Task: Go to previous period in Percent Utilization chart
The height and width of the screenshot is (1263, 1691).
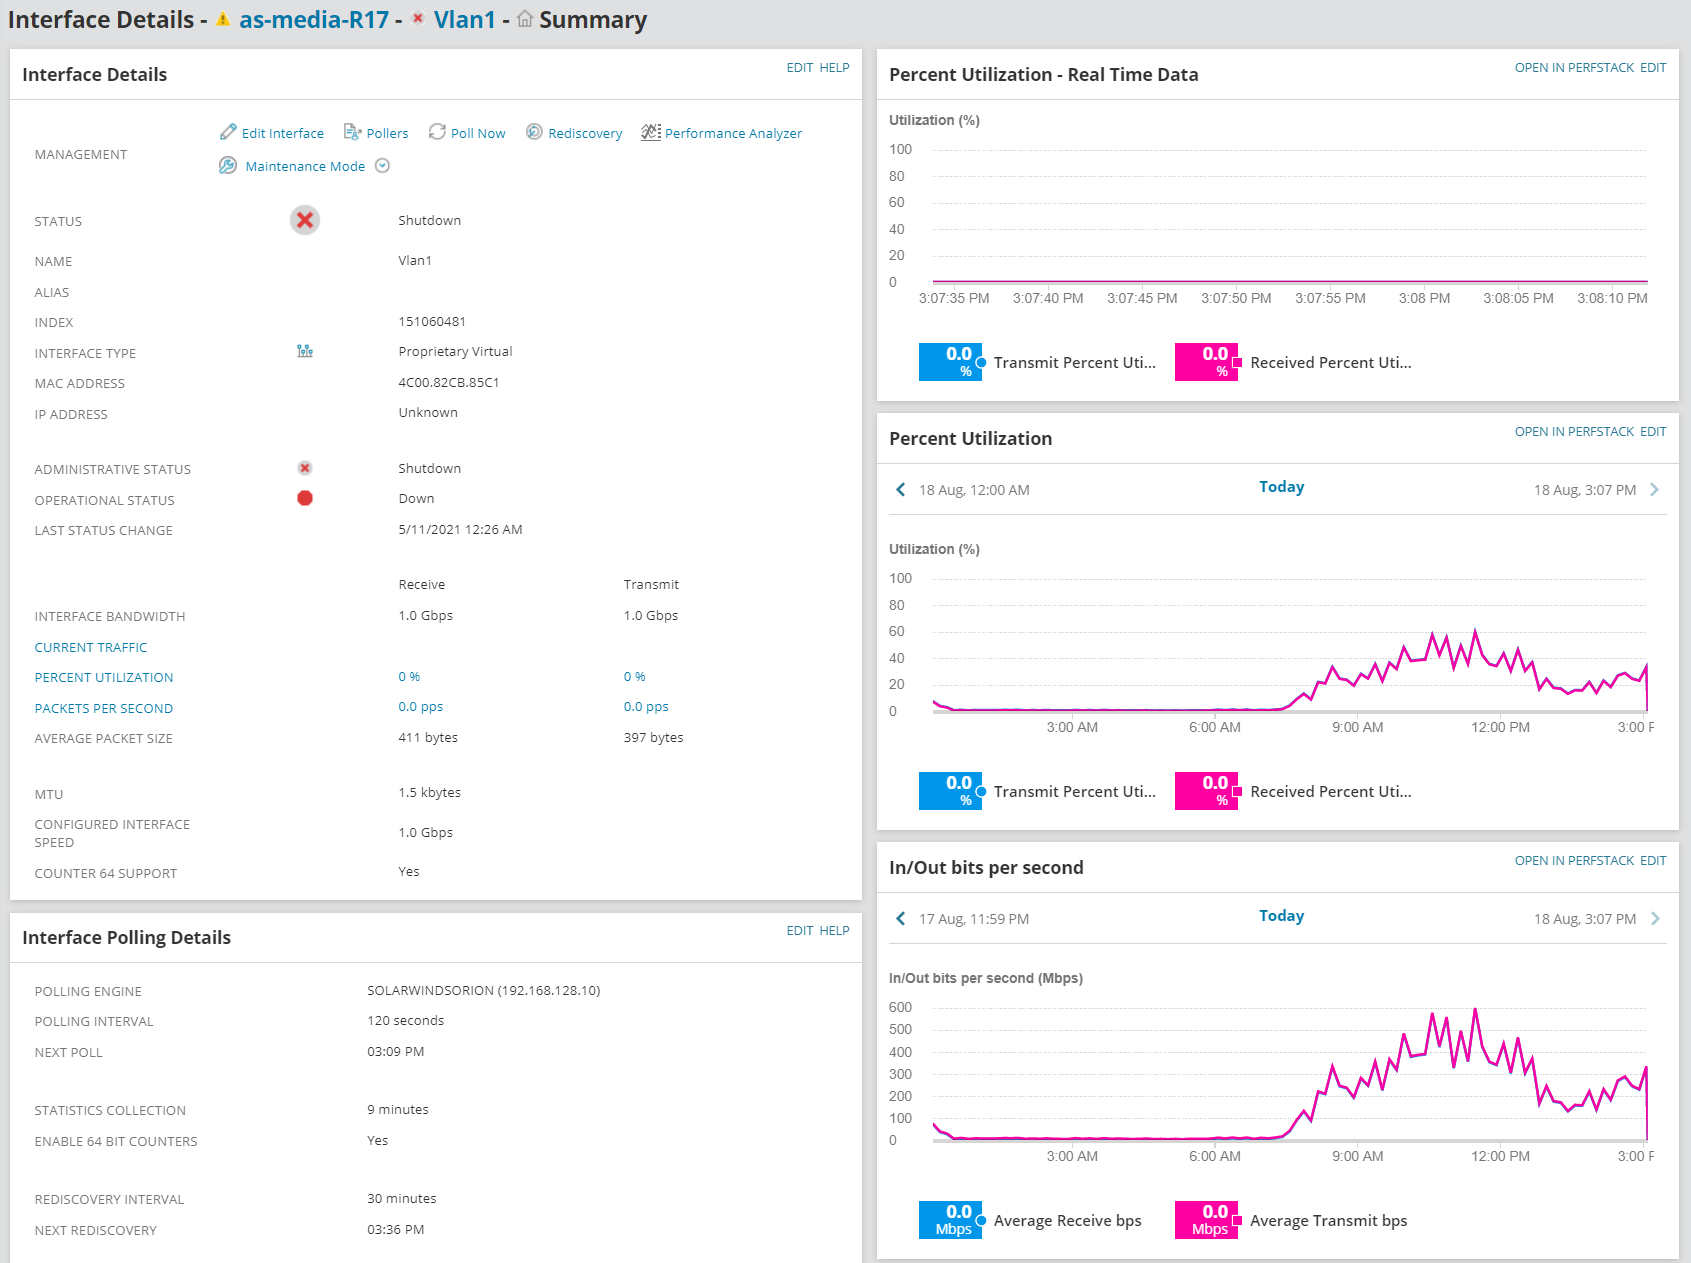Action: click(x=900, y=489)
